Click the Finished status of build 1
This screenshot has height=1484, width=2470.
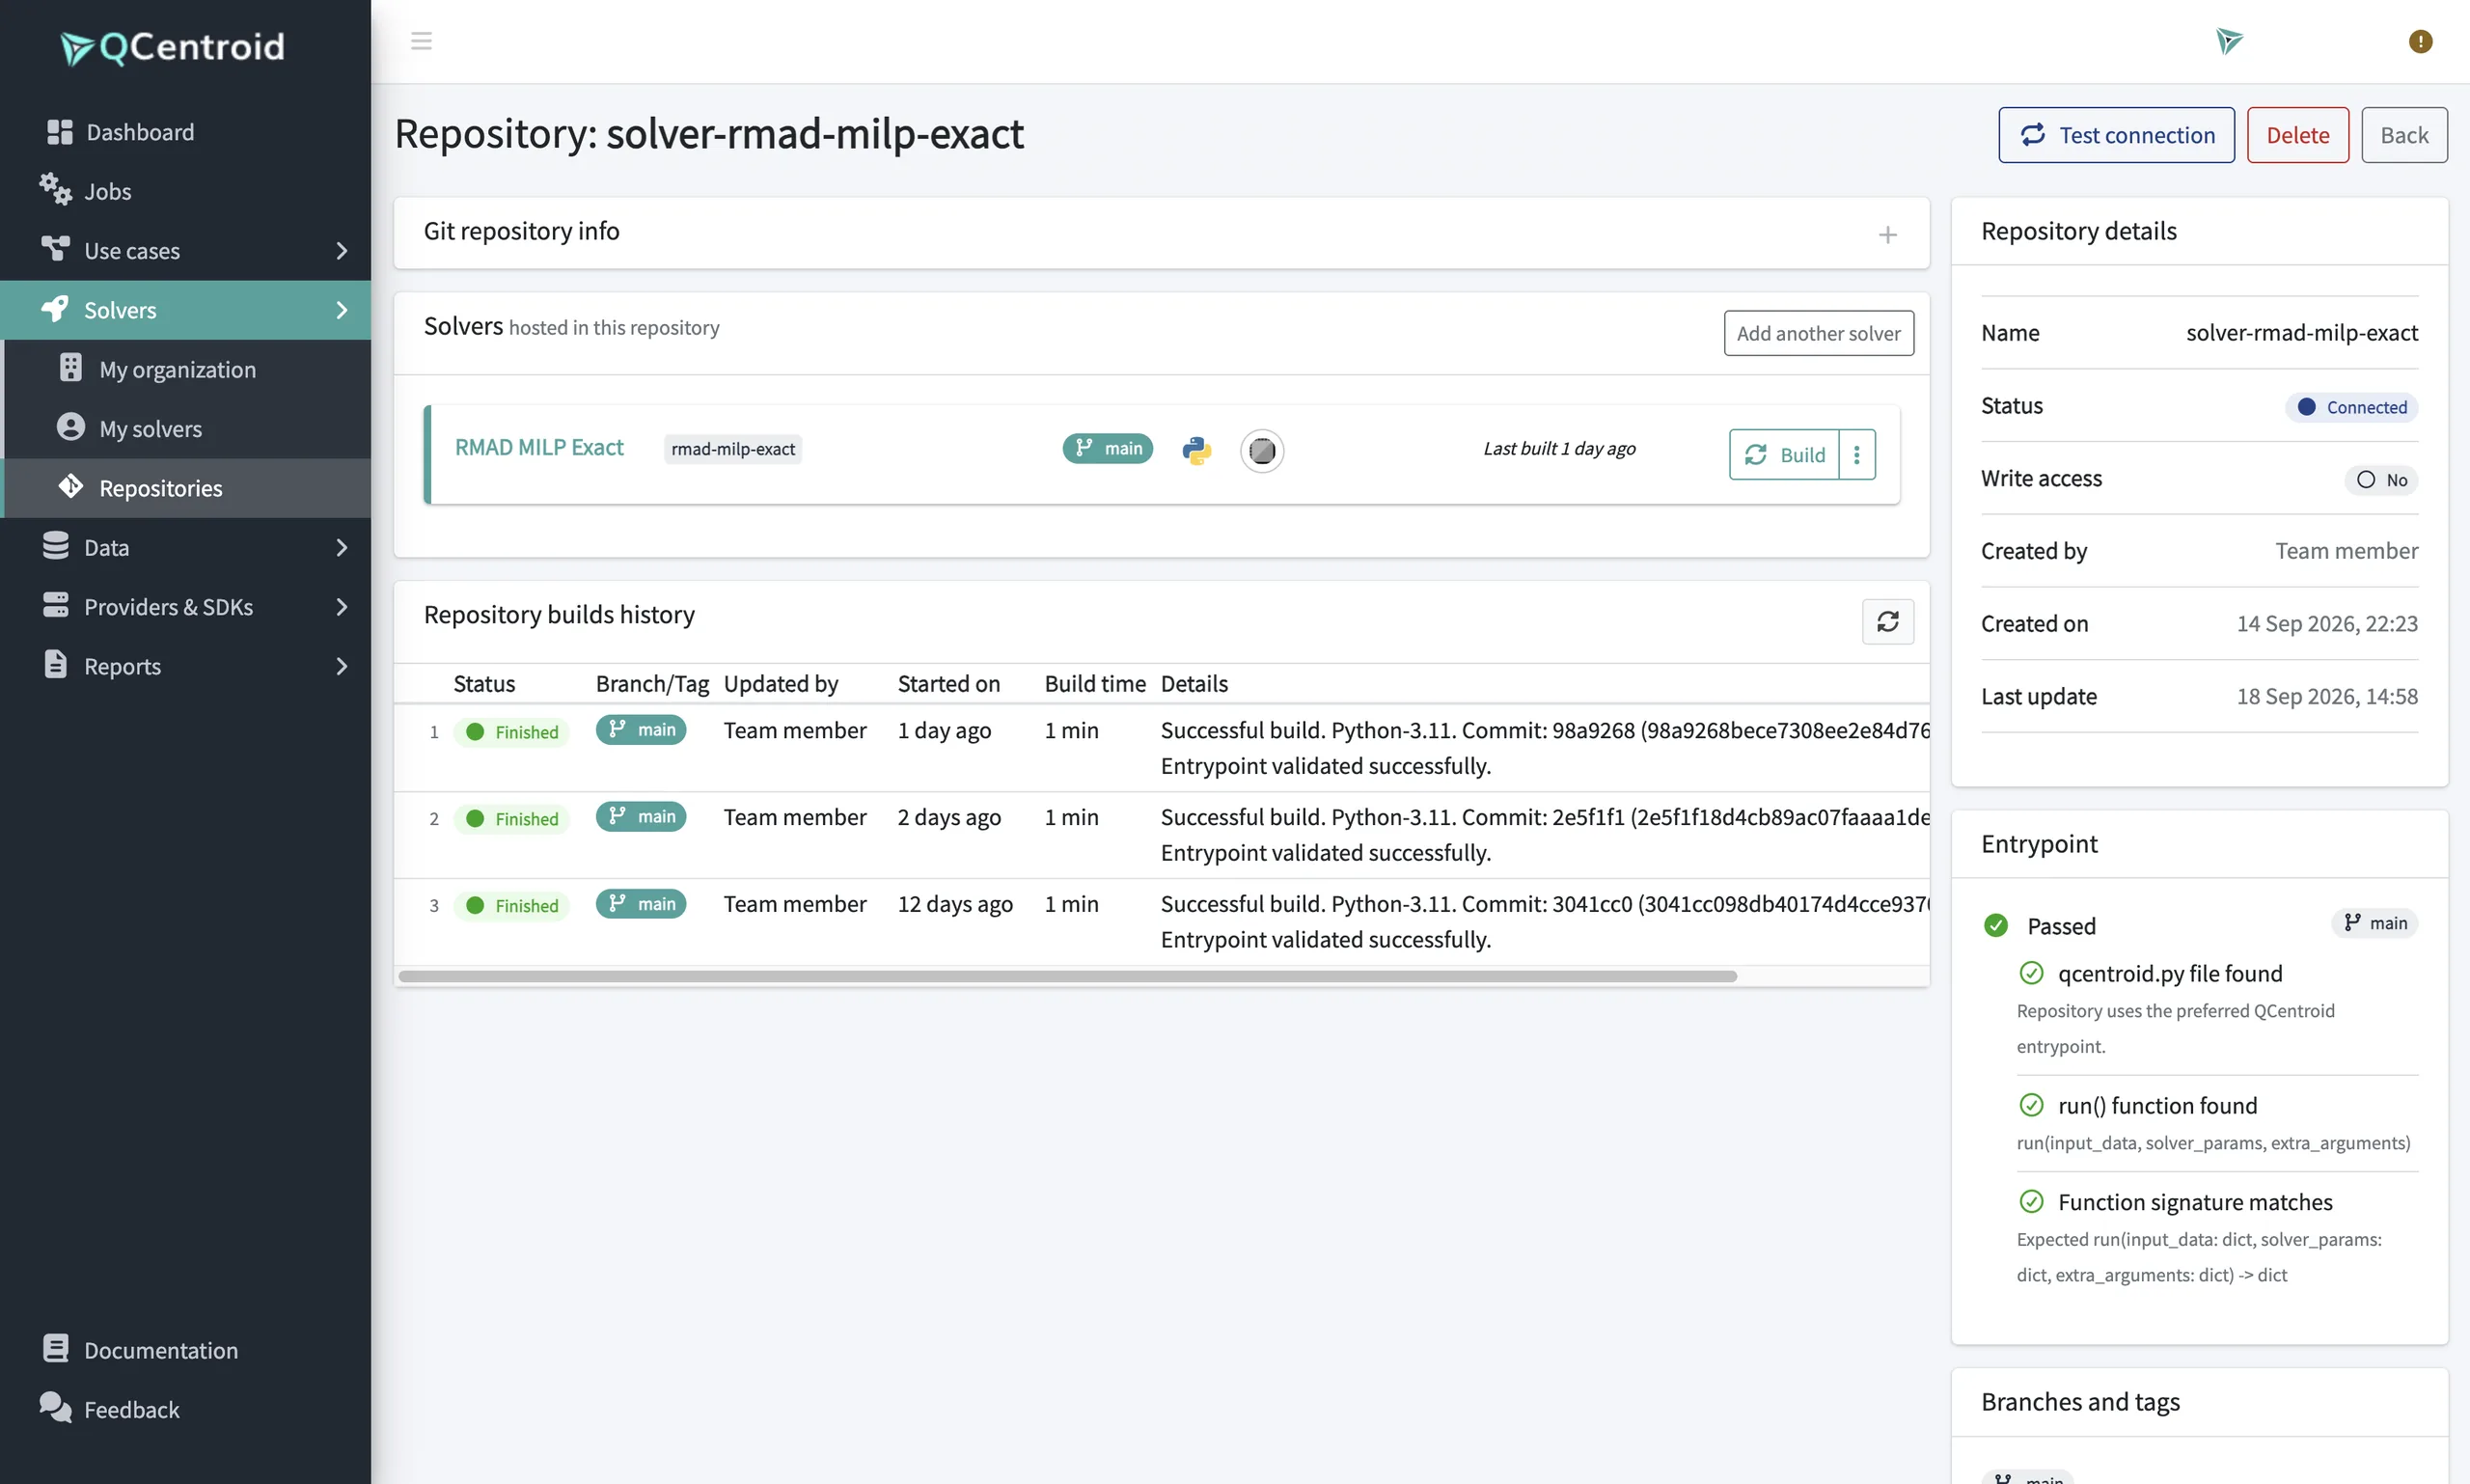[x=511, y=732]
